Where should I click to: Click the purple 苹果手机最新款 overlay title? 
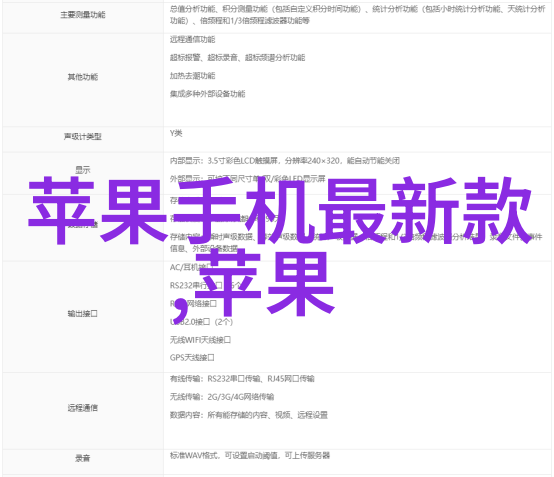[279, 211]
